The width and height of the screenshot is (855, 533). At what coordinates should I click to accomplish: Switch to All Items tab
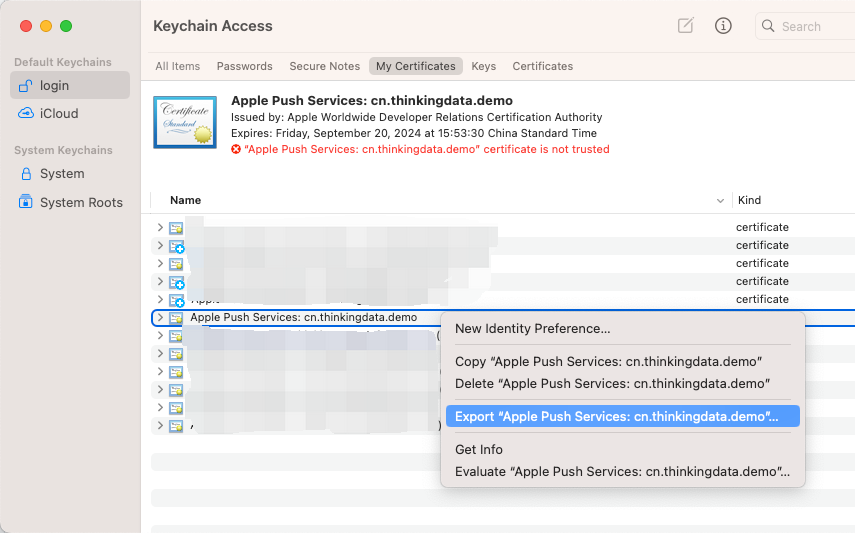(178, 66)
